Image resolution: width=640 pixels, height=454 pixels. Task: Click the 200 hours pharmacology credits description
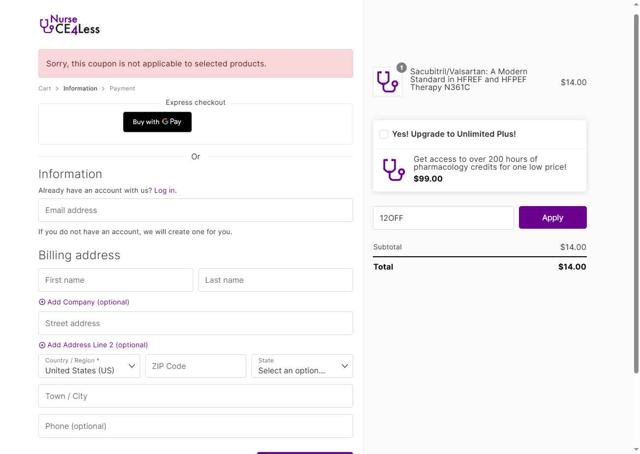[490, 163]
